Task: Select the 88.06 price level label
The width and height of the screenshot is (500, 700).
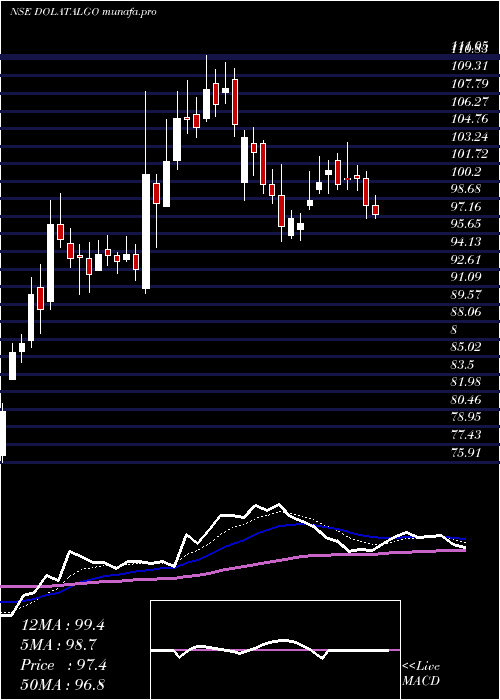Action: pos(466,312)
